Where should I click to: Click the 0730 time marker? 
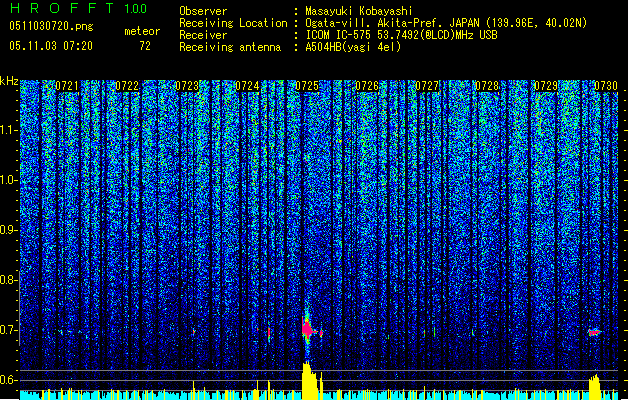click(606, 86)
